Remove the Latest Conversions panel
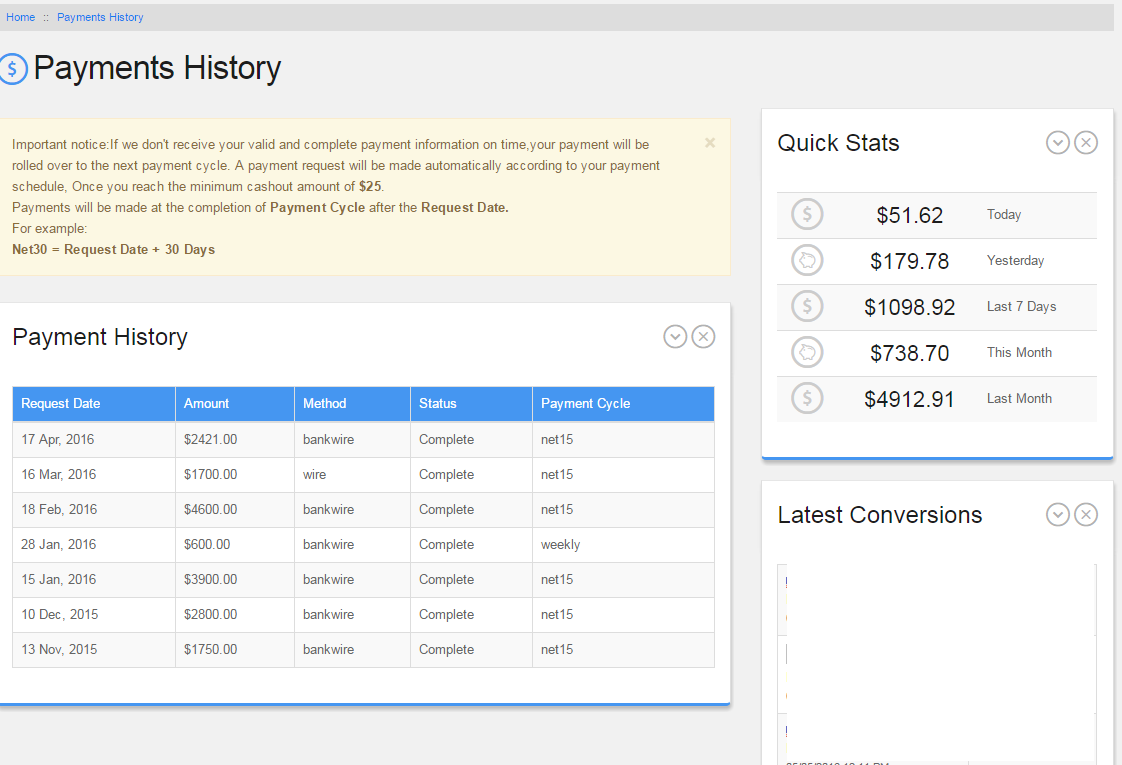Viewport: 1122px width, 765px height. [1086, 515]
